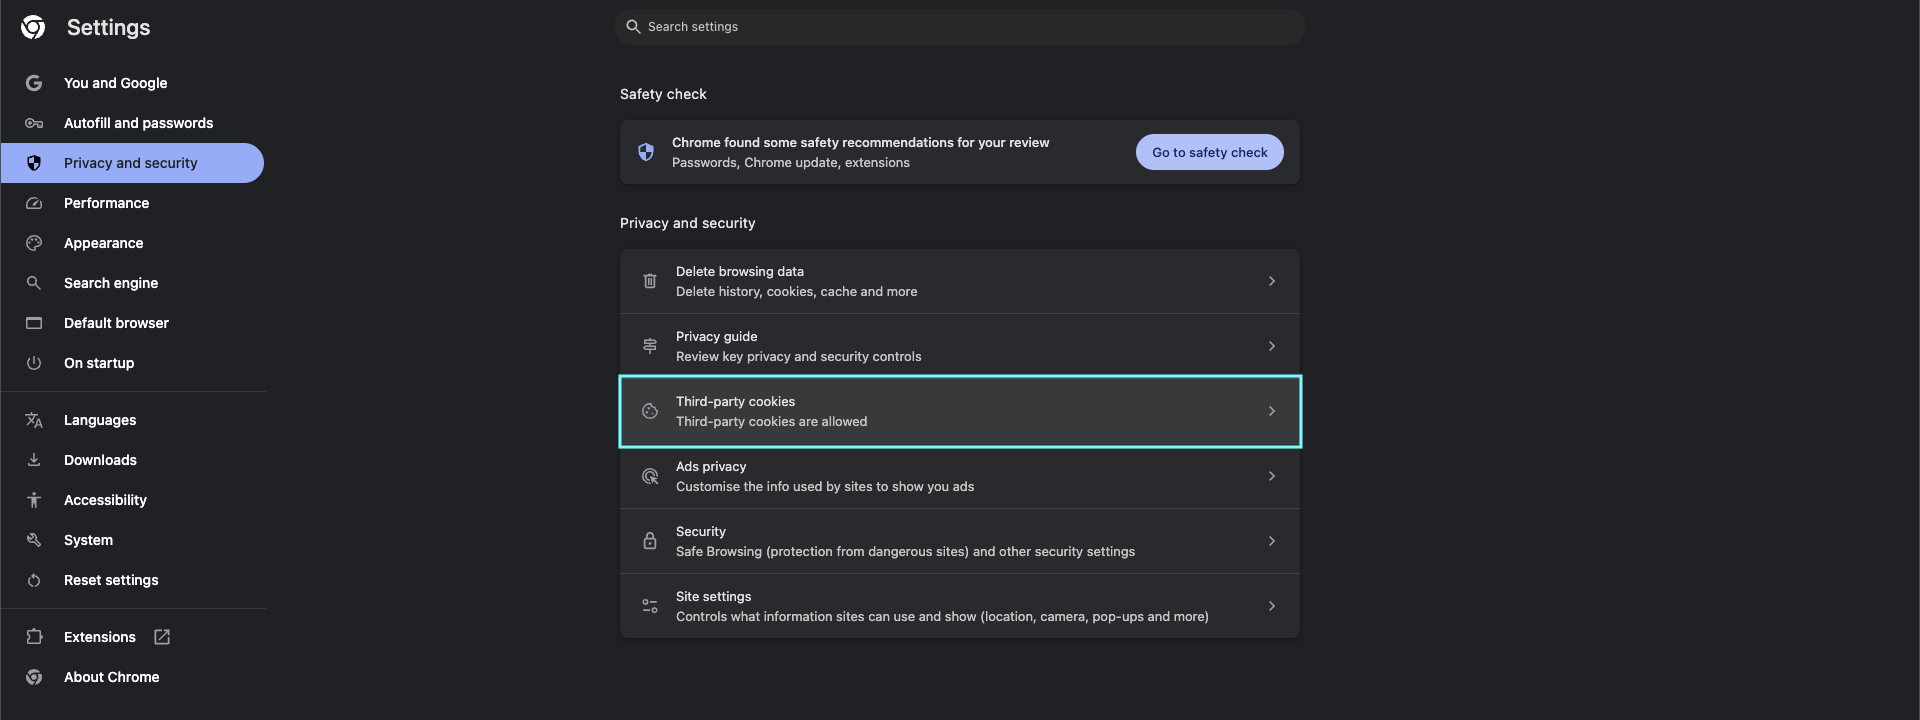The height and width of the screenshot is (720, 1920).
Task: Click the Extensions external-link icon
Action: tap(162, 637)
